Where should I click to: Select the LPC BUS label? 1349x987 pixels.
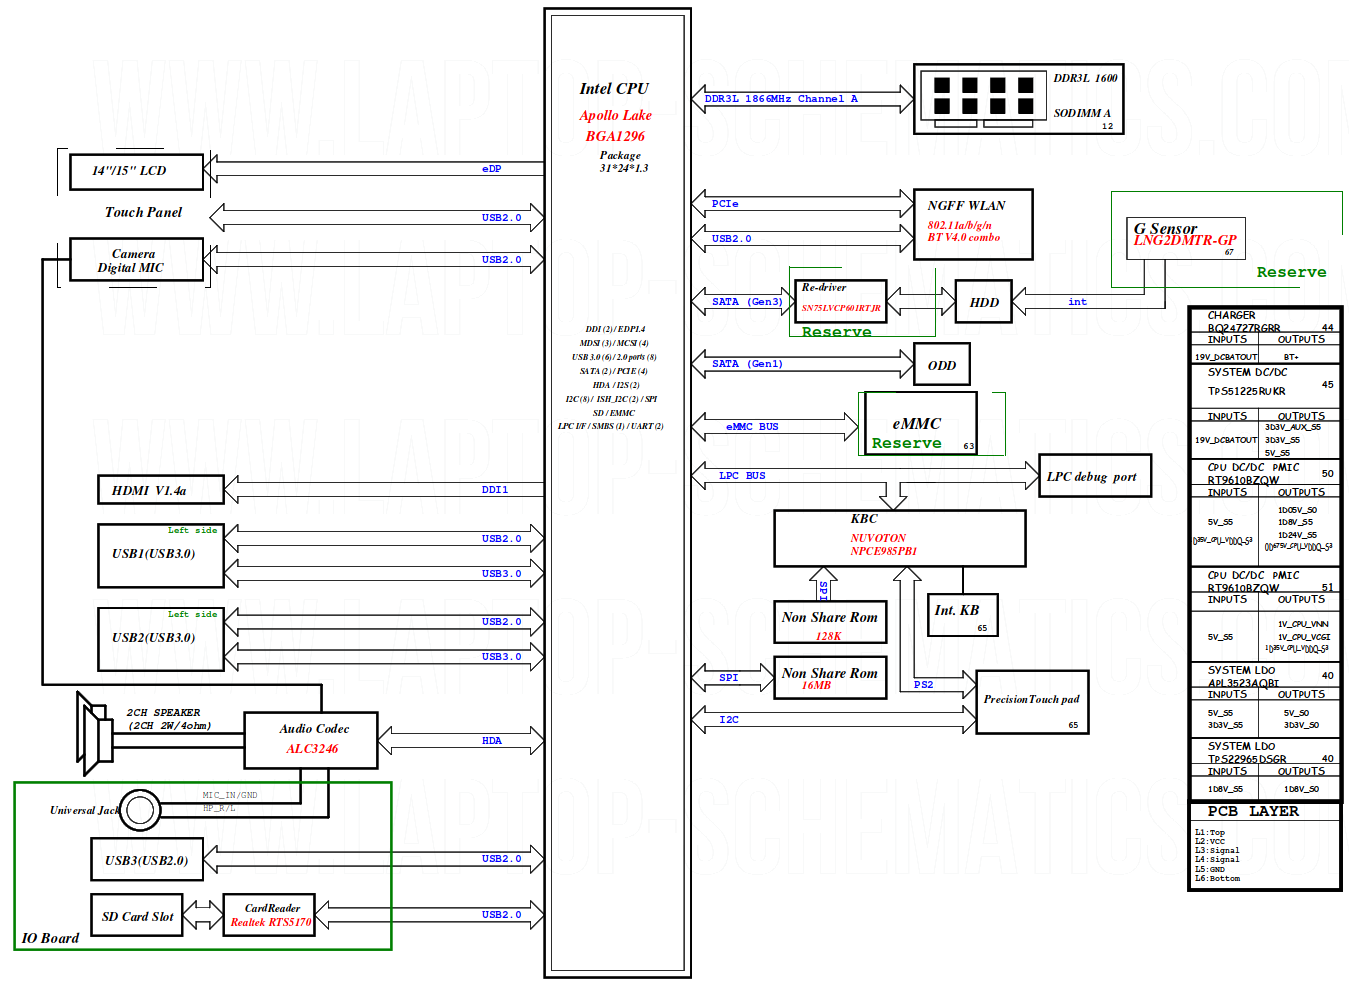tap(742, 476)
